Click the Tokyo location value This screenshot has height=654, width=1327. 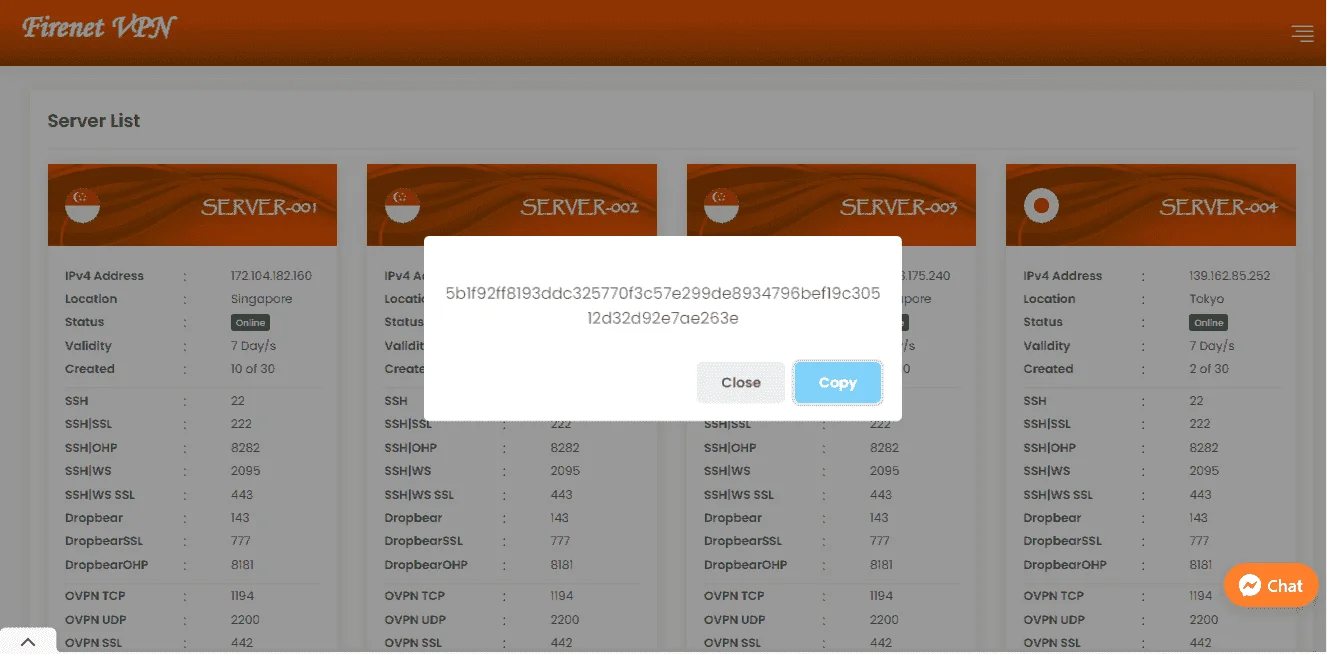coord(1207,299)
